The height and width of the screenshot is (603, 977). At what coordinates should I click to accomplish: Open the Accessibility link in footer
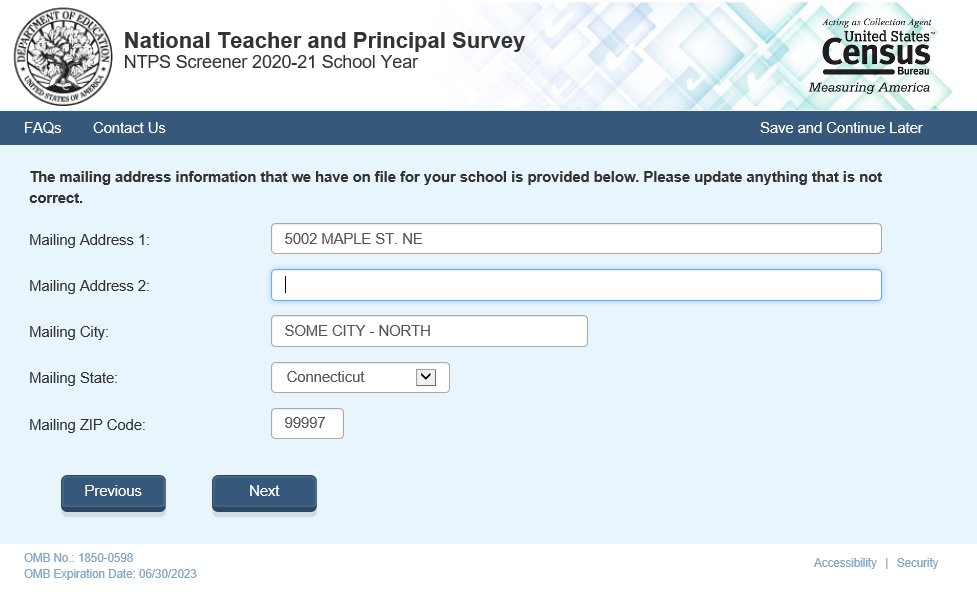(x=845, y=563)
